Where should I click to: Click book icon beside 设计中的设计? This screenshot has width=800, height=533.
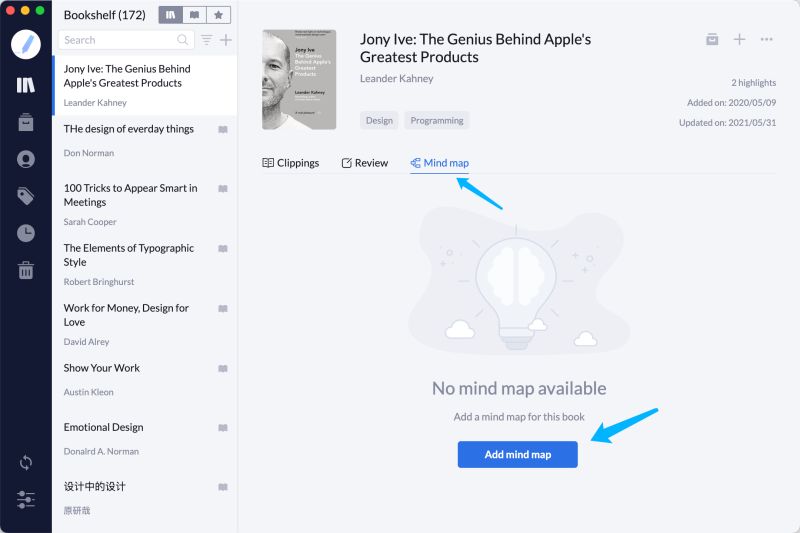point(223,487)
